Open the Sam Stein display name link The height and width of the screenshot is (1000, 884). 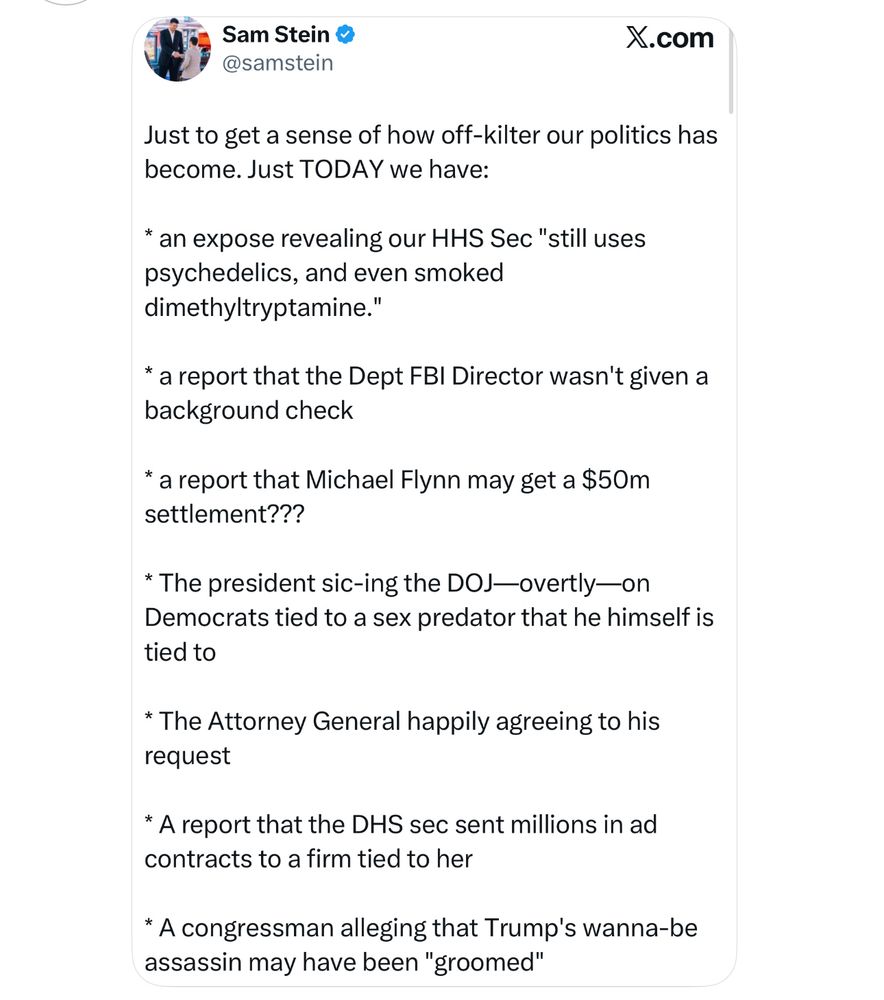tap(275, 35)
